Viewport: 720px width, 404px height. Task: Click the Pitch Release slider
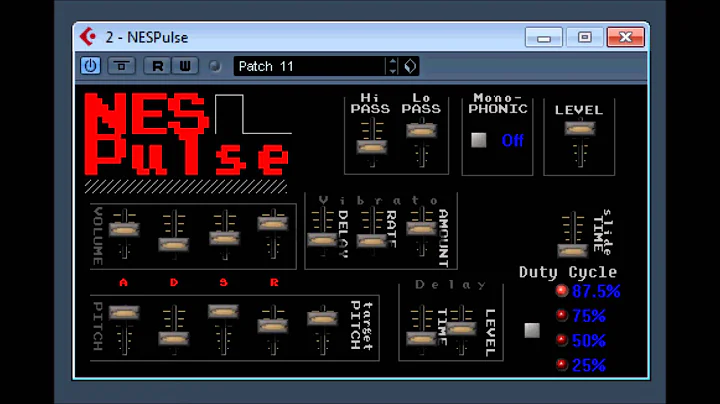pyautogui.click(x=273, y=325)
